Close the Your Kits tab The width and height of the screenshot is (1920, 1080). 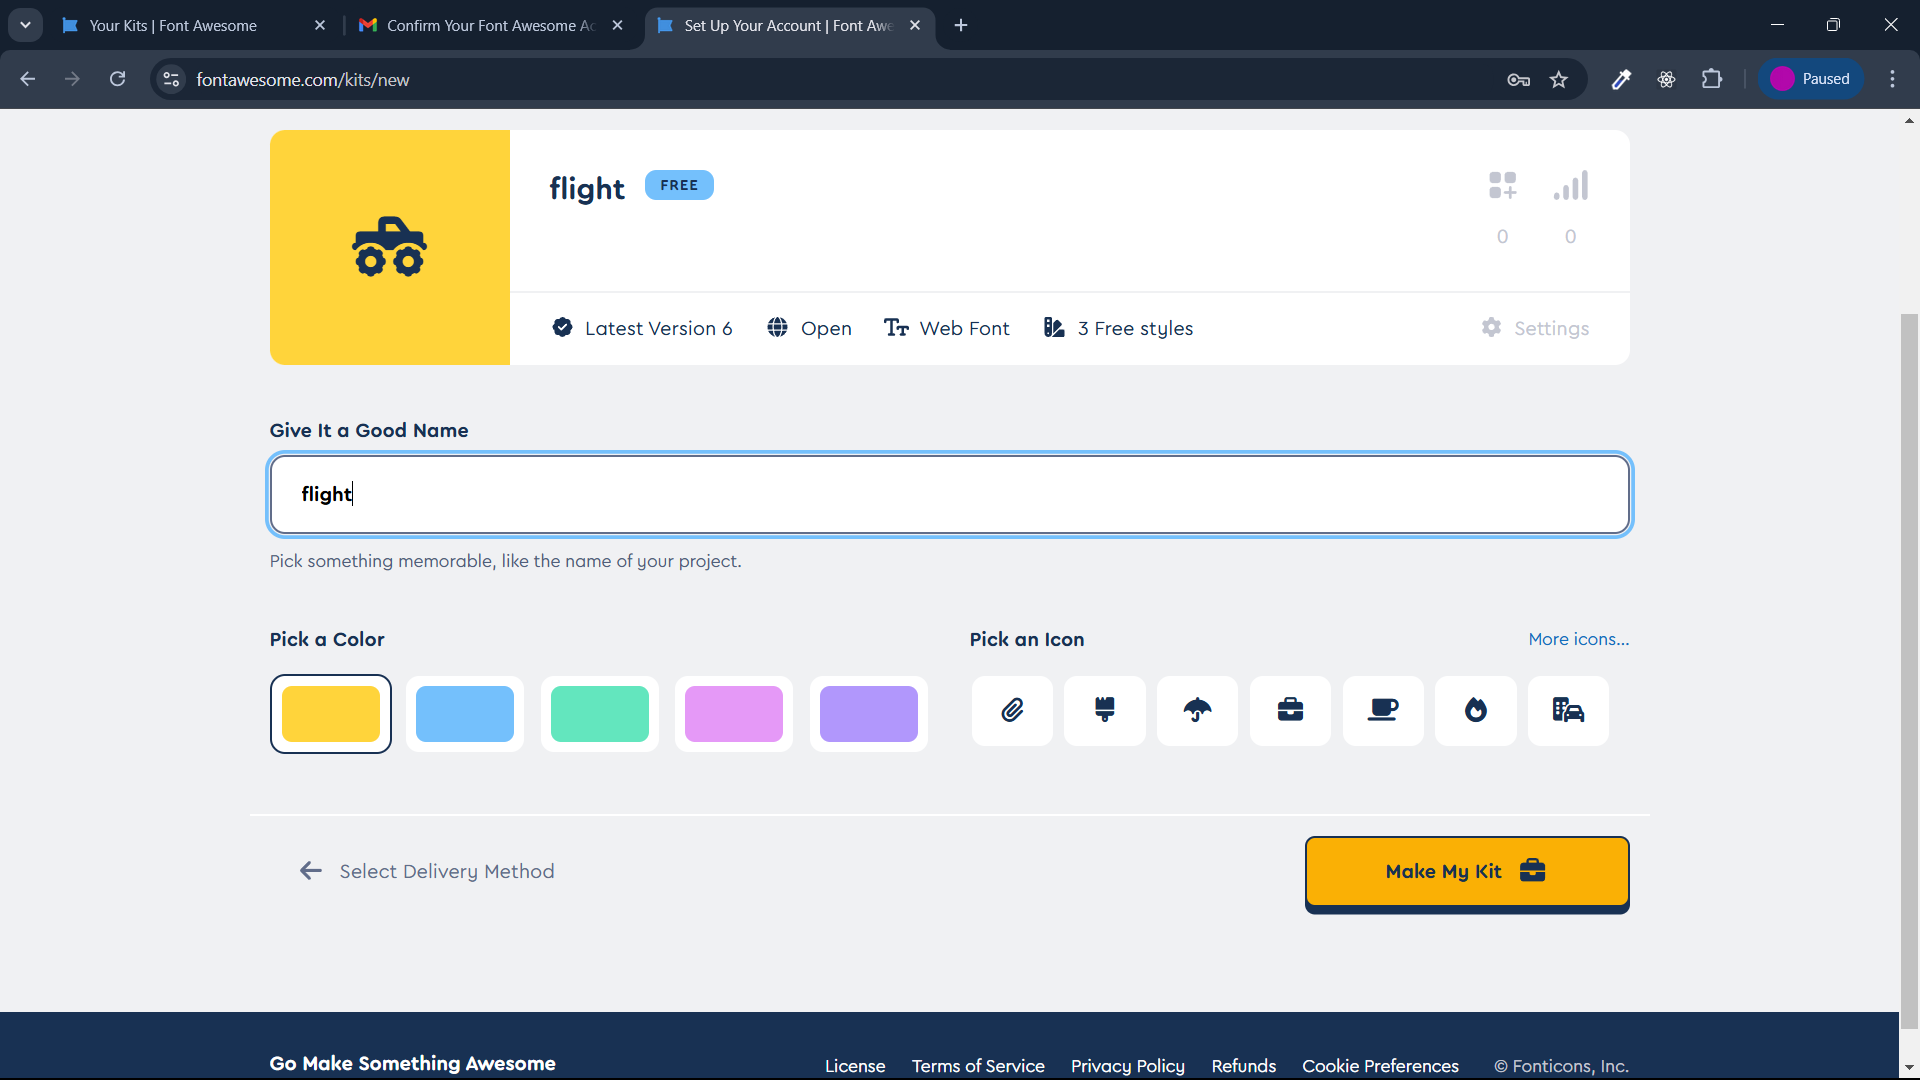(320, 26)
